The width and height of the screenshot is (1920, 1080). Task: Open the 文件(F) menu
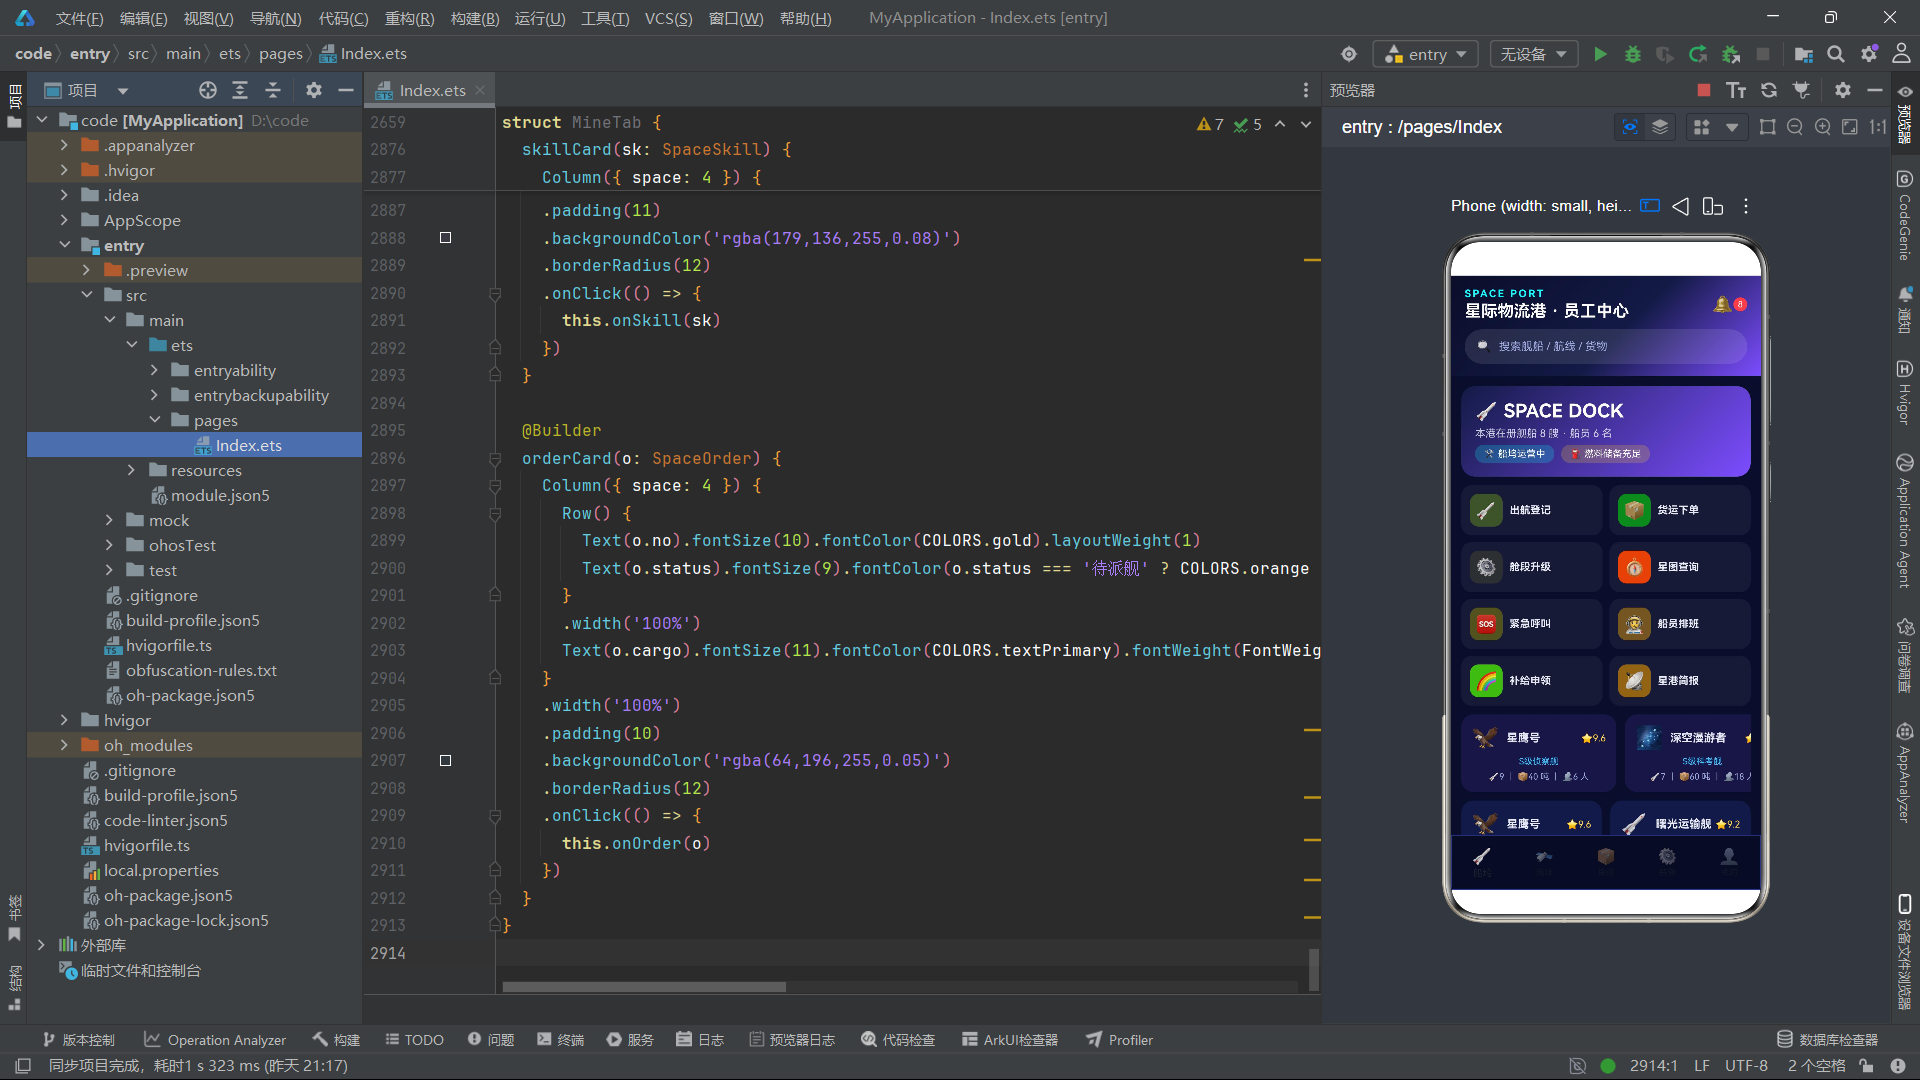79,18
